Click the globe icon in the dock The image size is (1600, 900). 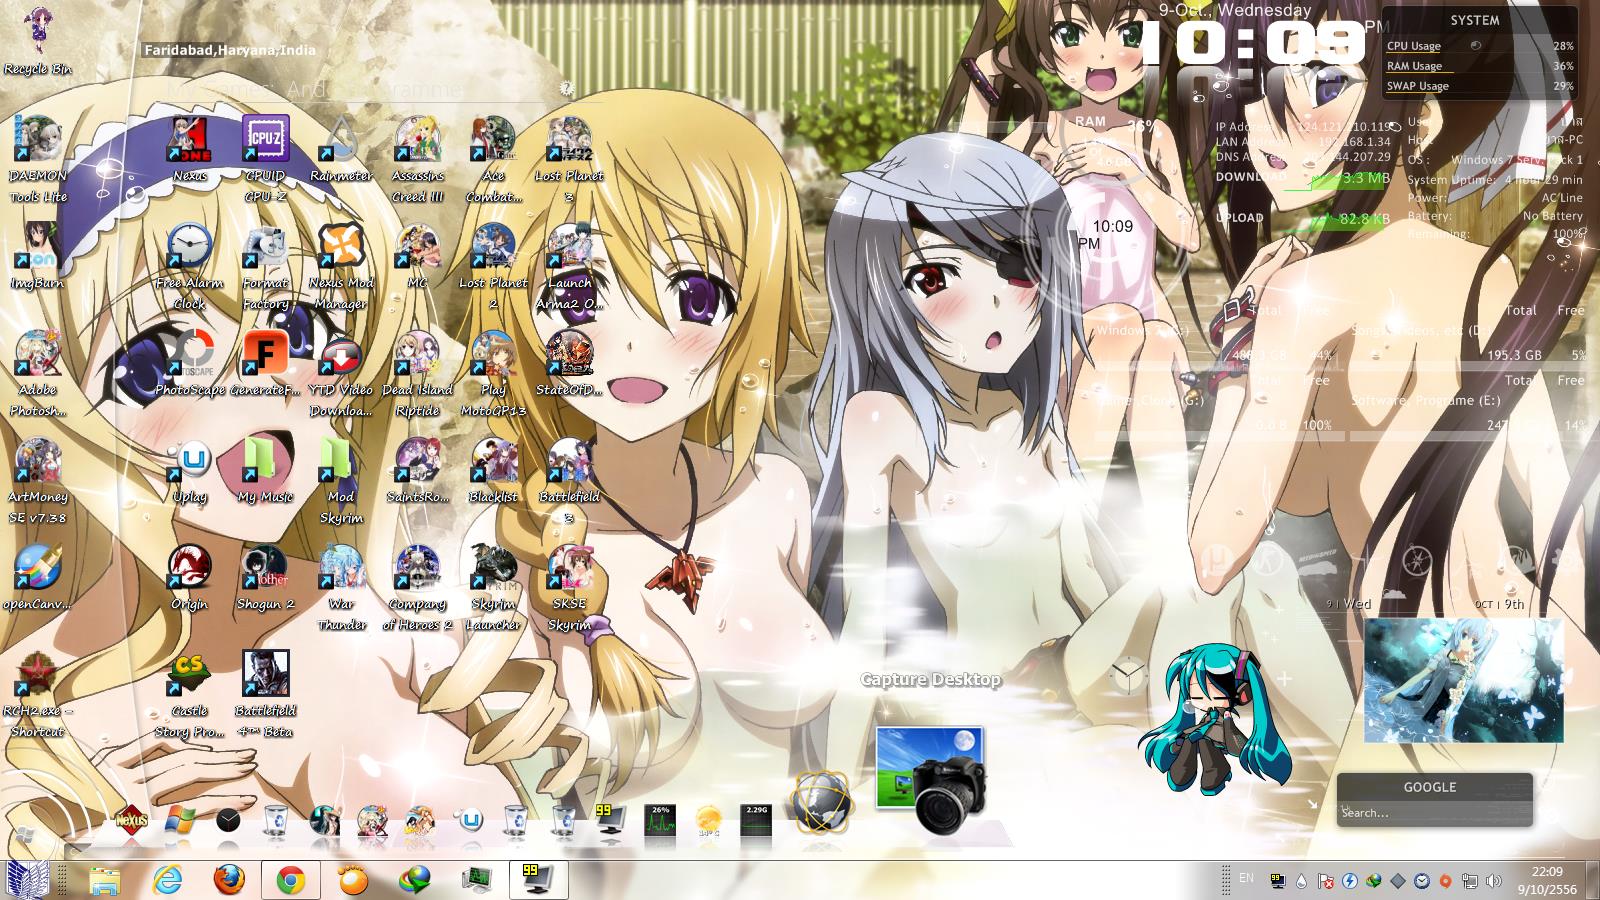tap(821, 802)
